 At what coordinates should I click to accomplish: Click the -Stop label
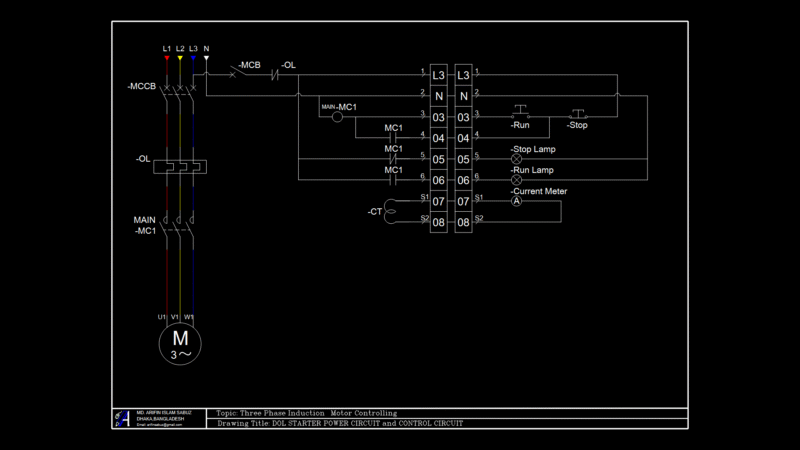(577, 125)
